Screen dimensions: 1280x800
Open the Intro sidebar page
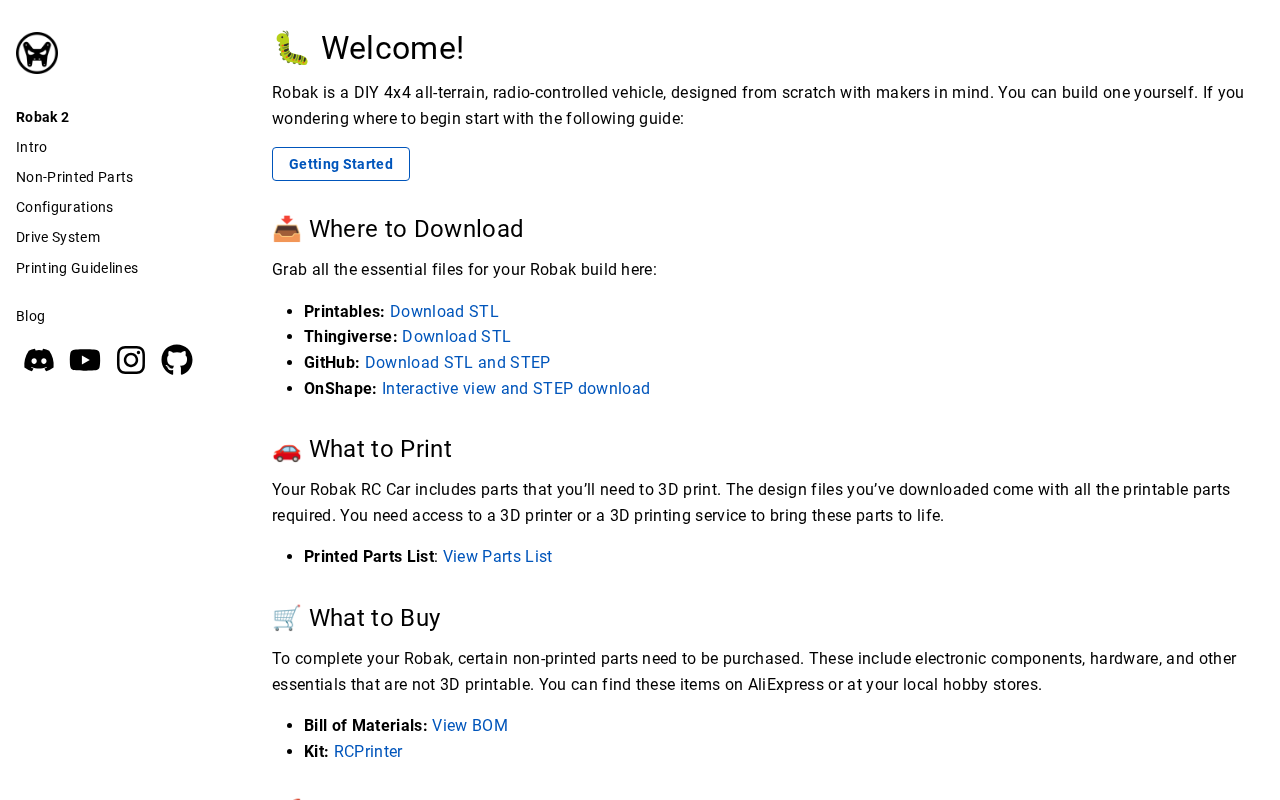click(32, 147)
